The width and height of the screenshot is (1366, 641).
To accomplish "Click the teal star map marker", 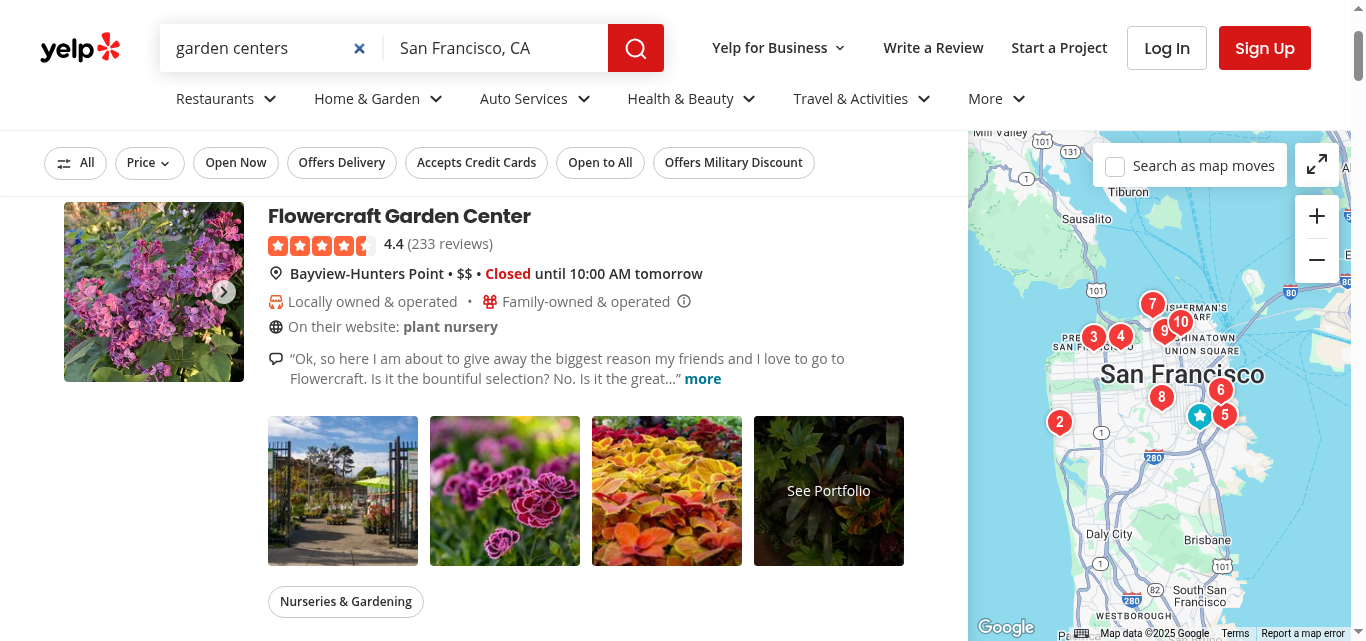I will pos(1199,416).
